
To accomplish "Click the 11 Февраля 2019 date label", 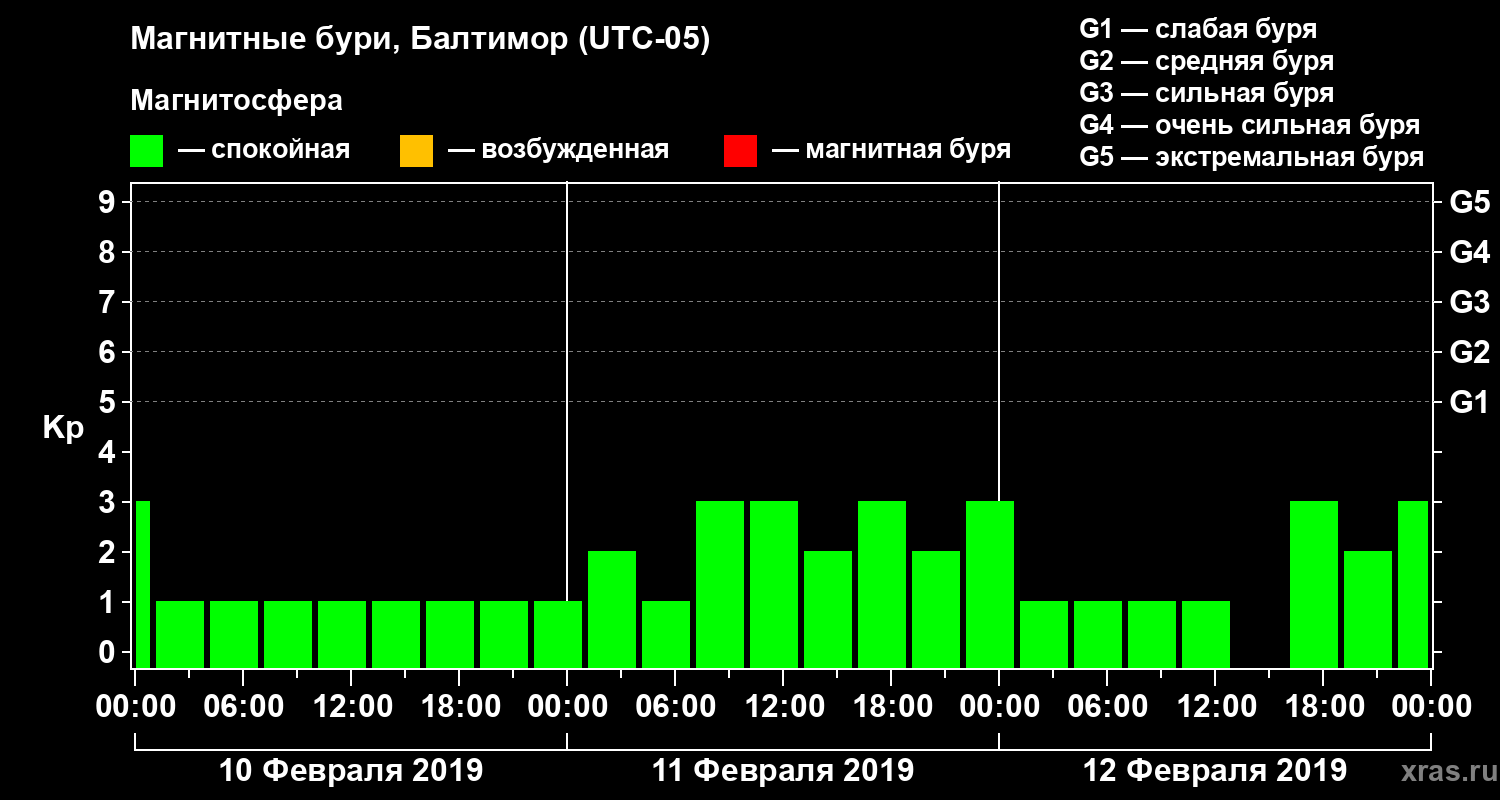I will pyautogui.click(x=783, y=771).
